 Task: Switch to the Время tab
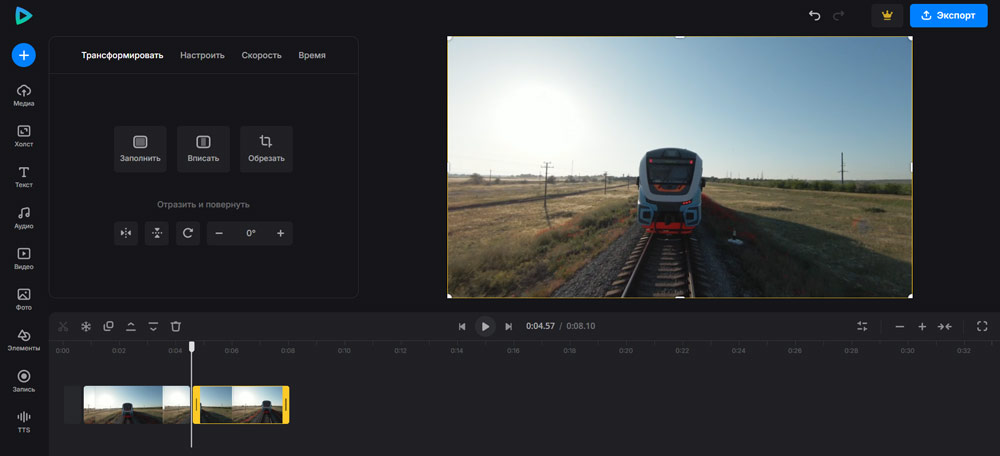pyautogui.click(x=312, y=55)
